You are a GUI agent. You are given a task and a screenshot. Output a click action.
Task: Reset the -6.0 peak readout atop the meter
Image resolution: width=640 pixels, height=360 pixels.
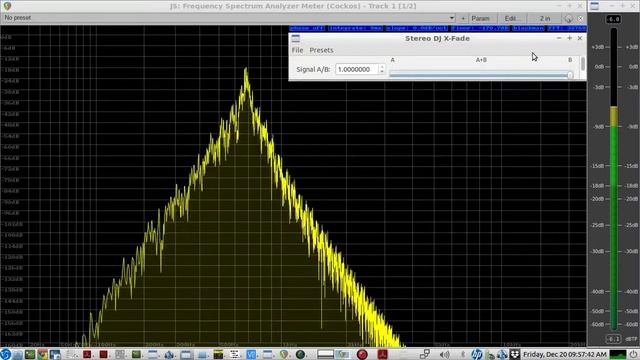613,19
